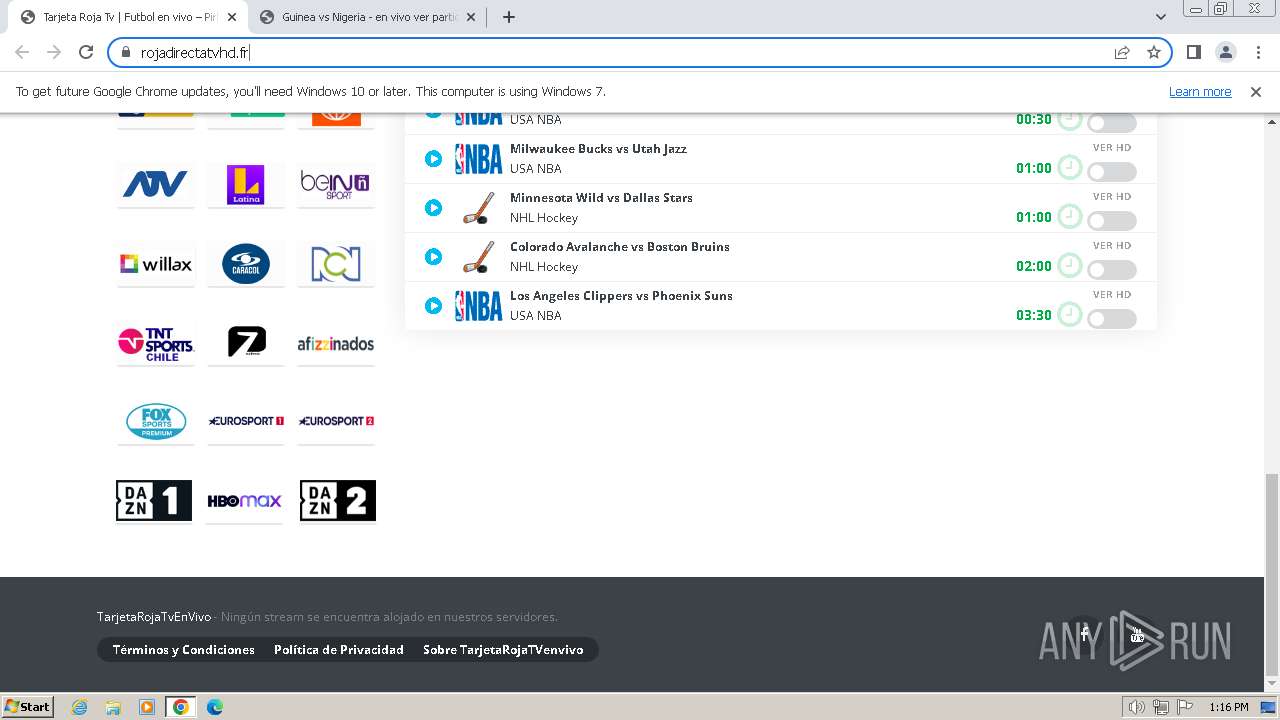
Task: Toggle VER HD for Avalanche vs Bruins
Action: [x=1112, y=270]
